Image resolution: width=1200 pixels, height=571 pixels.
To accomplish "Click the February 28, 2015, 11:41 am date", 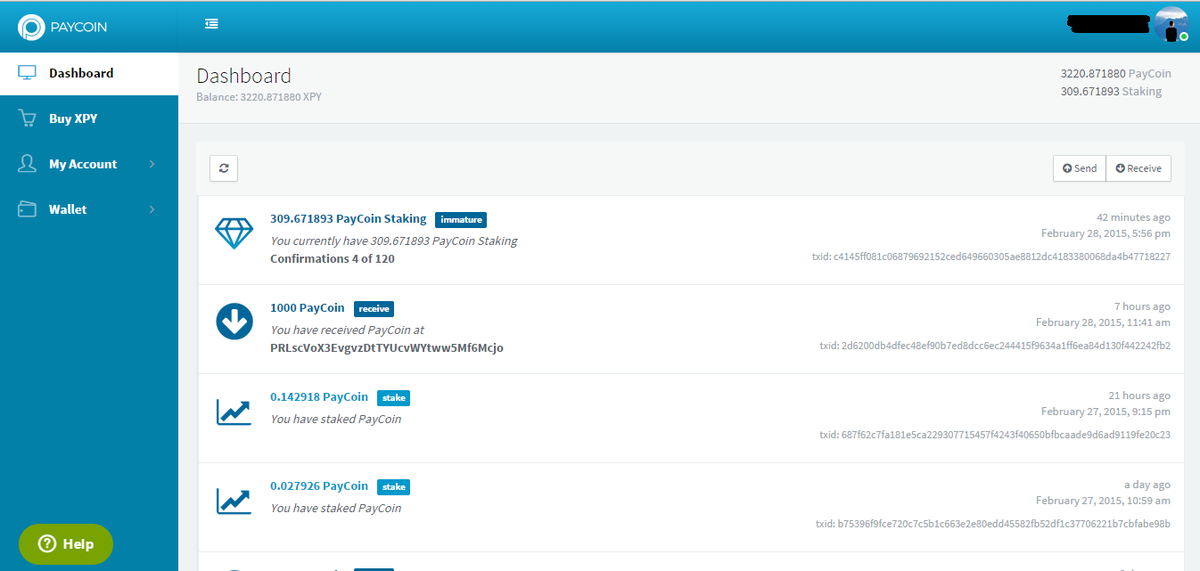I will pyautogui.click(x=1103, y=322).
